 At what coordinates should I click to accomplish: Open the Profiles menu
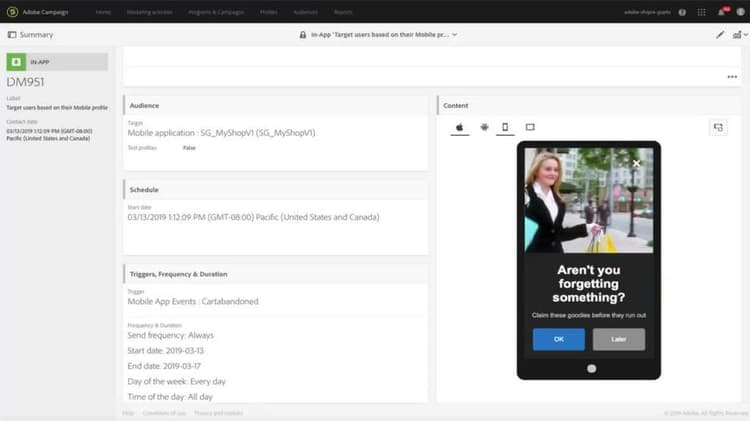(269, 12)
